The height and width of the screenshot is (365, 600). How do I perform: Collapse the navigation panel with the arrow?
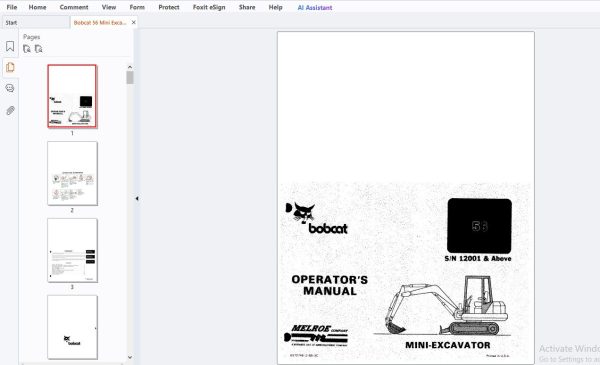tap(137, 198)
